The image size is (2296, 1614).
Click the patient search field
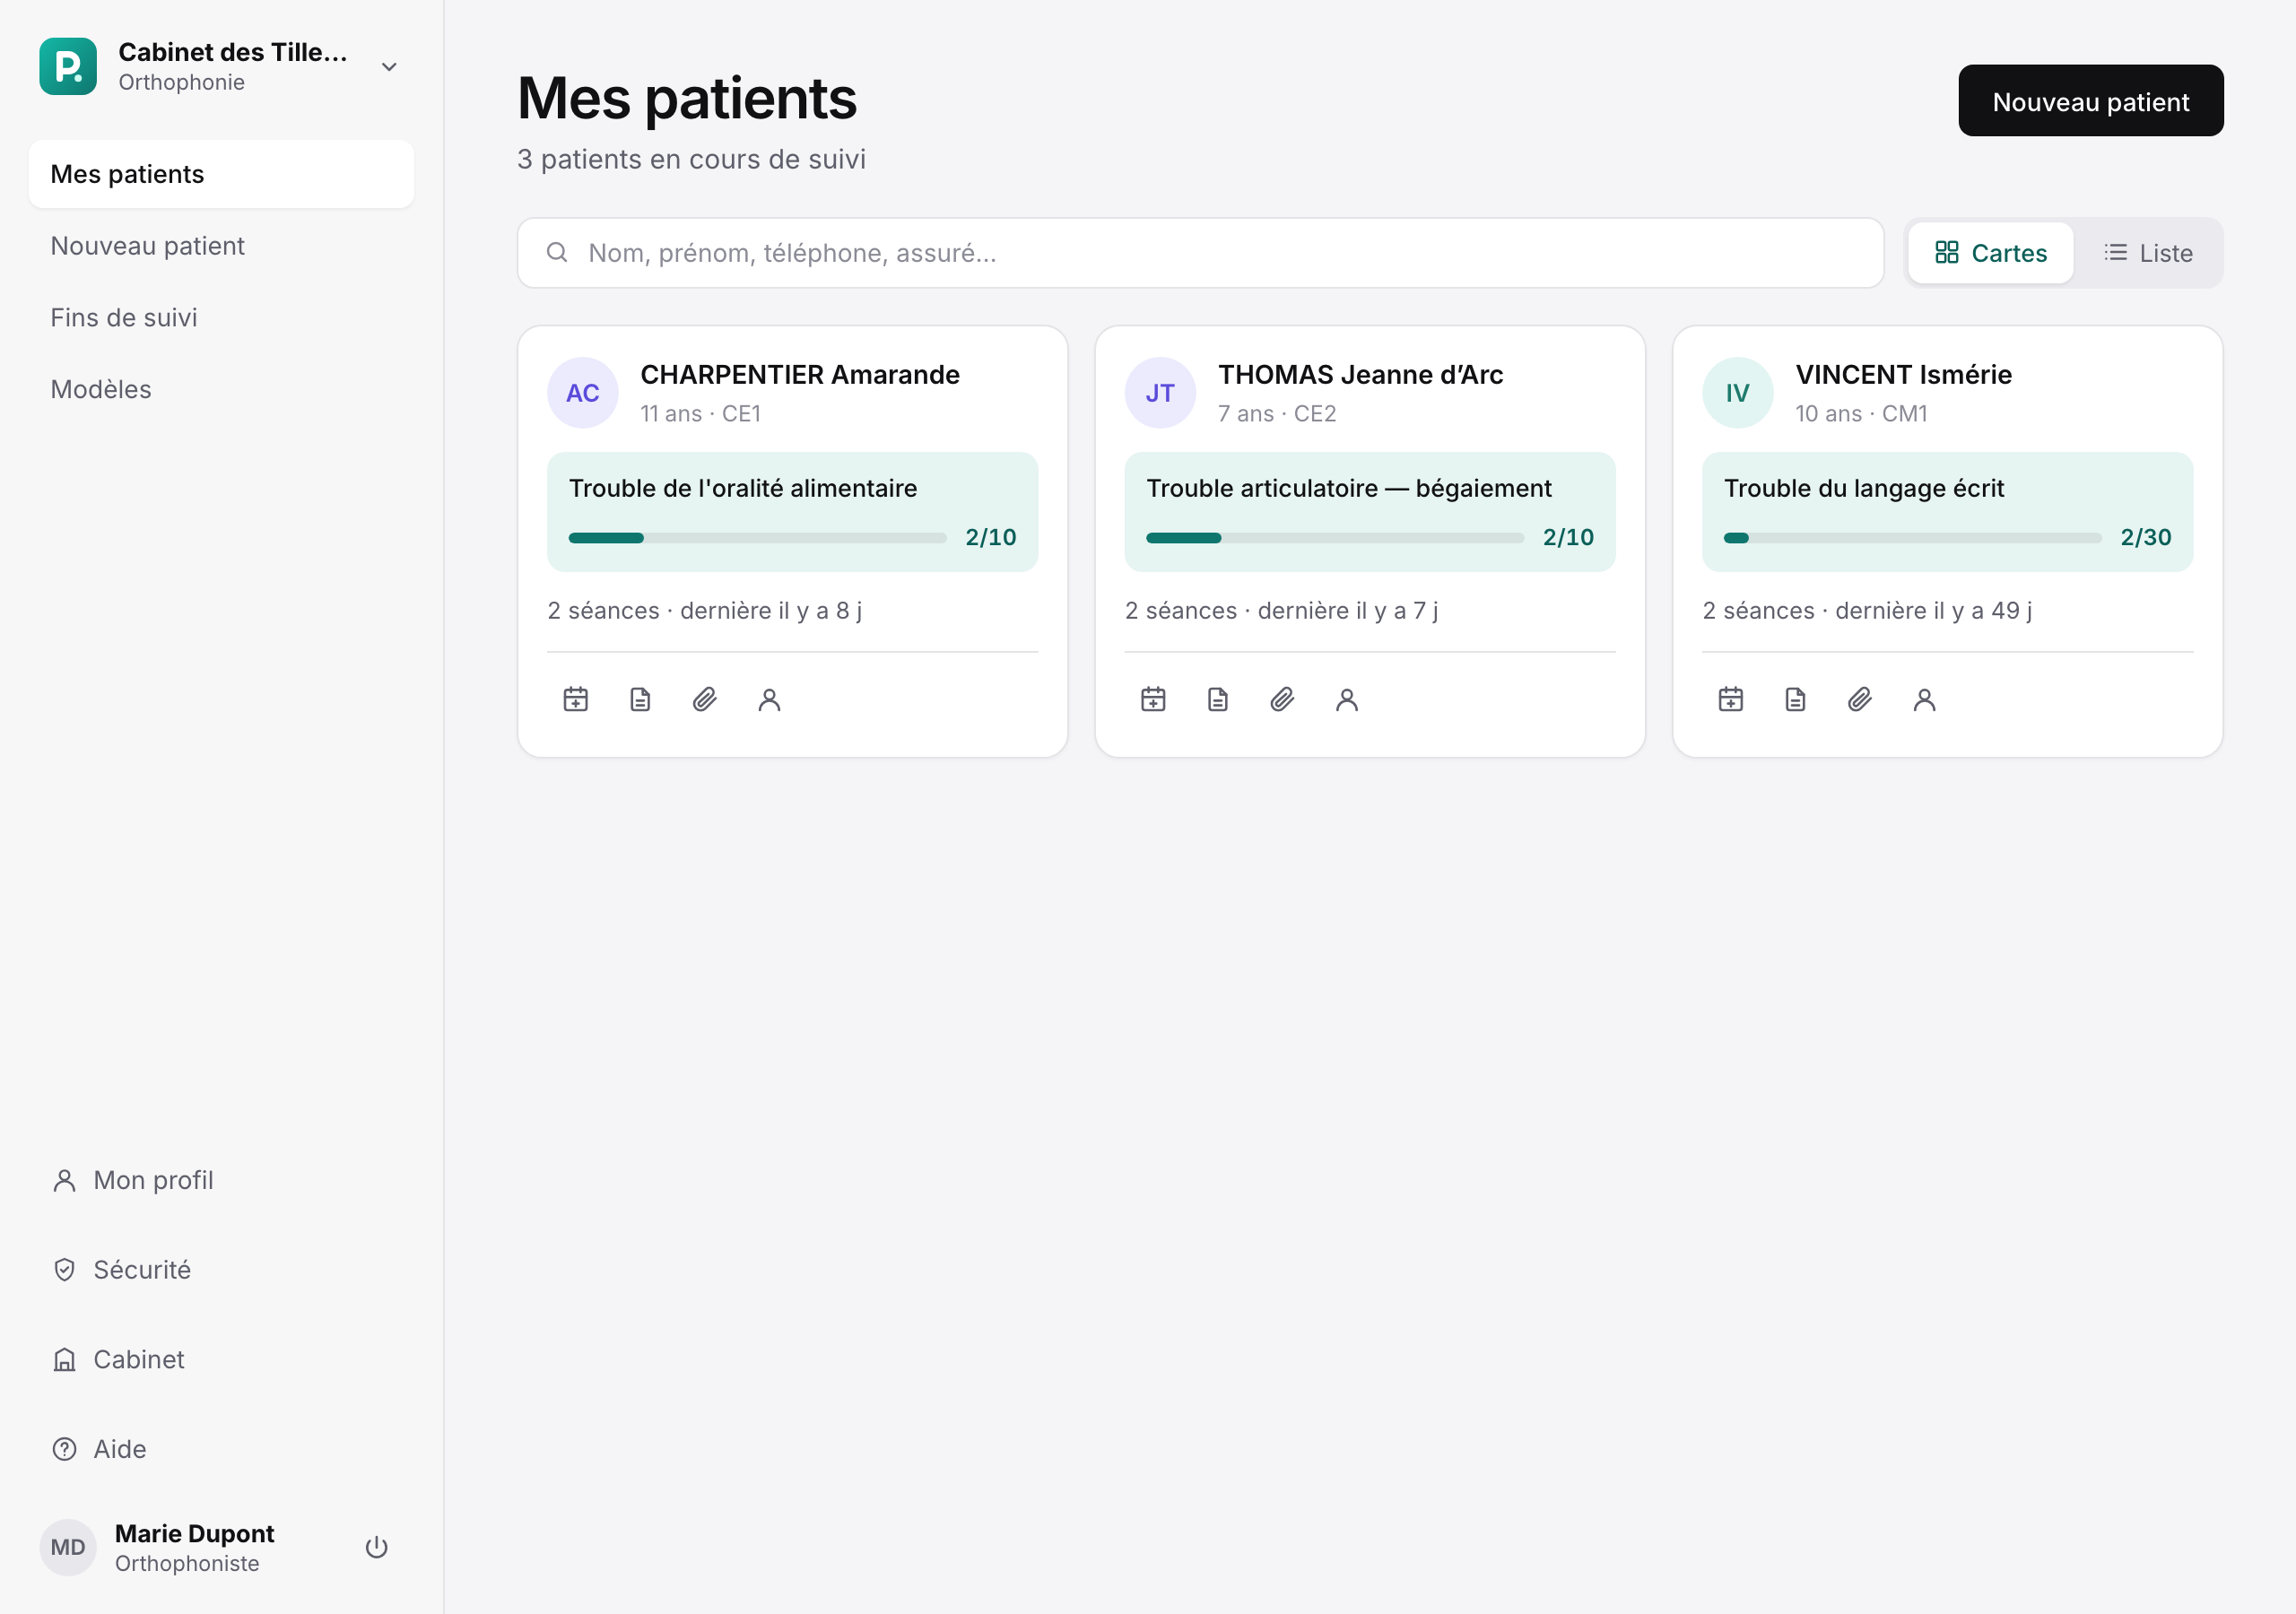[1200, 253]
